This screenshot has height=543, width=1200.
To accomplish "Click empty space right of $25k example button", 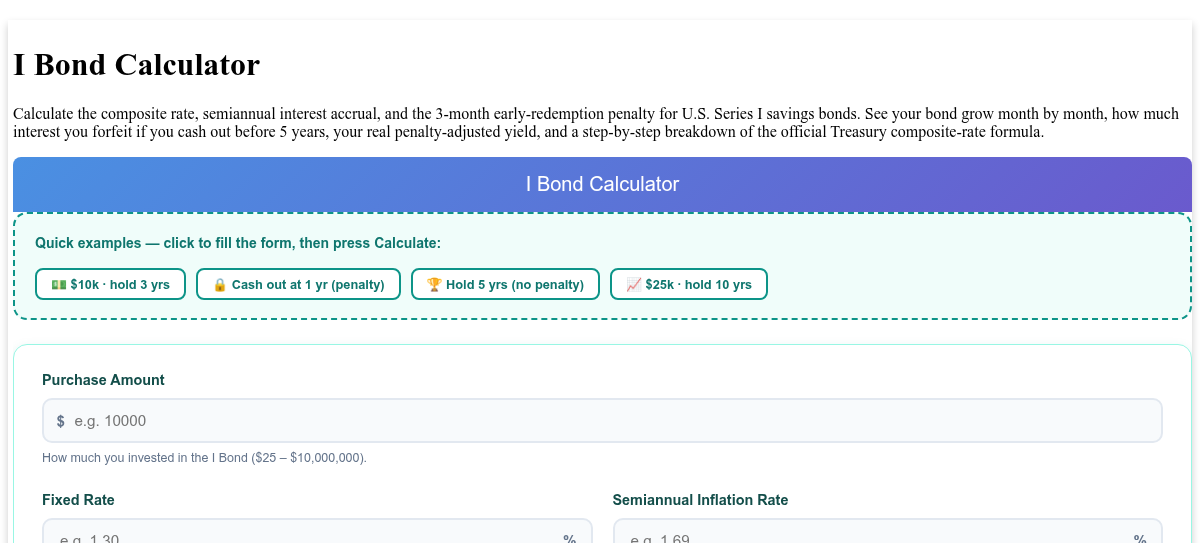I will 975,284.
